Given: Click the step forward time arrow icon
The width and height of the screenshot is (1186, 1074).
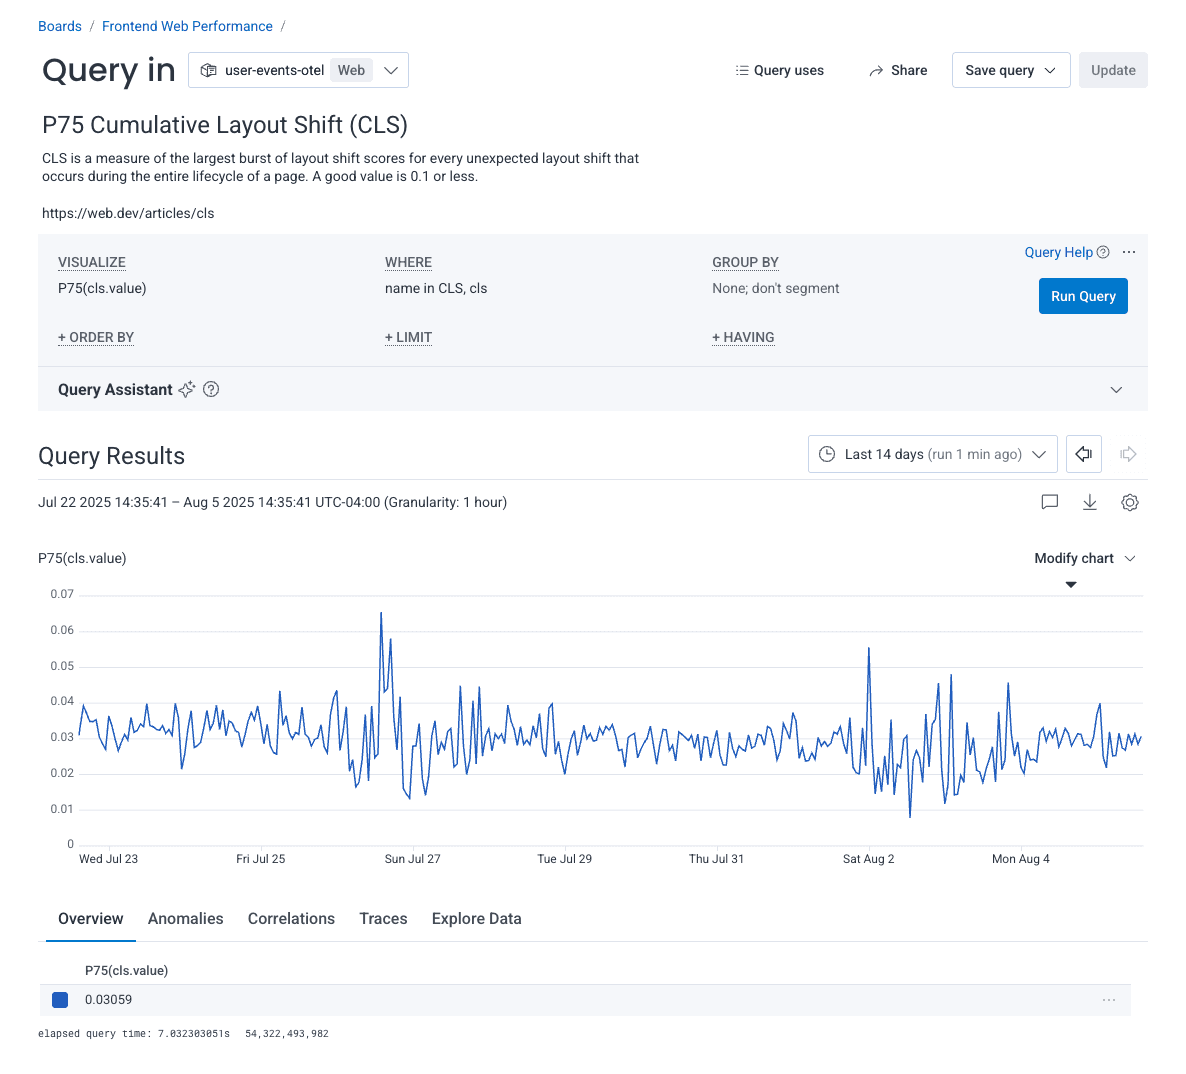Looking at the screenshot, I should [1128, 454].
